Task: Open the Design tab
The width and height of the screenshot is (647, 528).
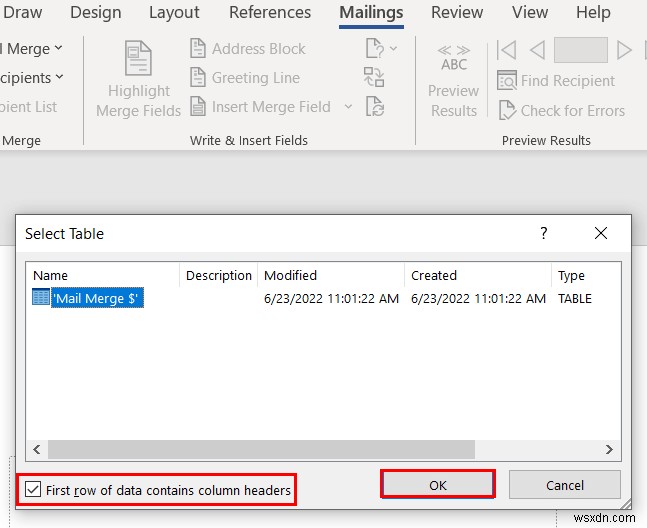Action: pyautogui.click(x=96, y=12)
